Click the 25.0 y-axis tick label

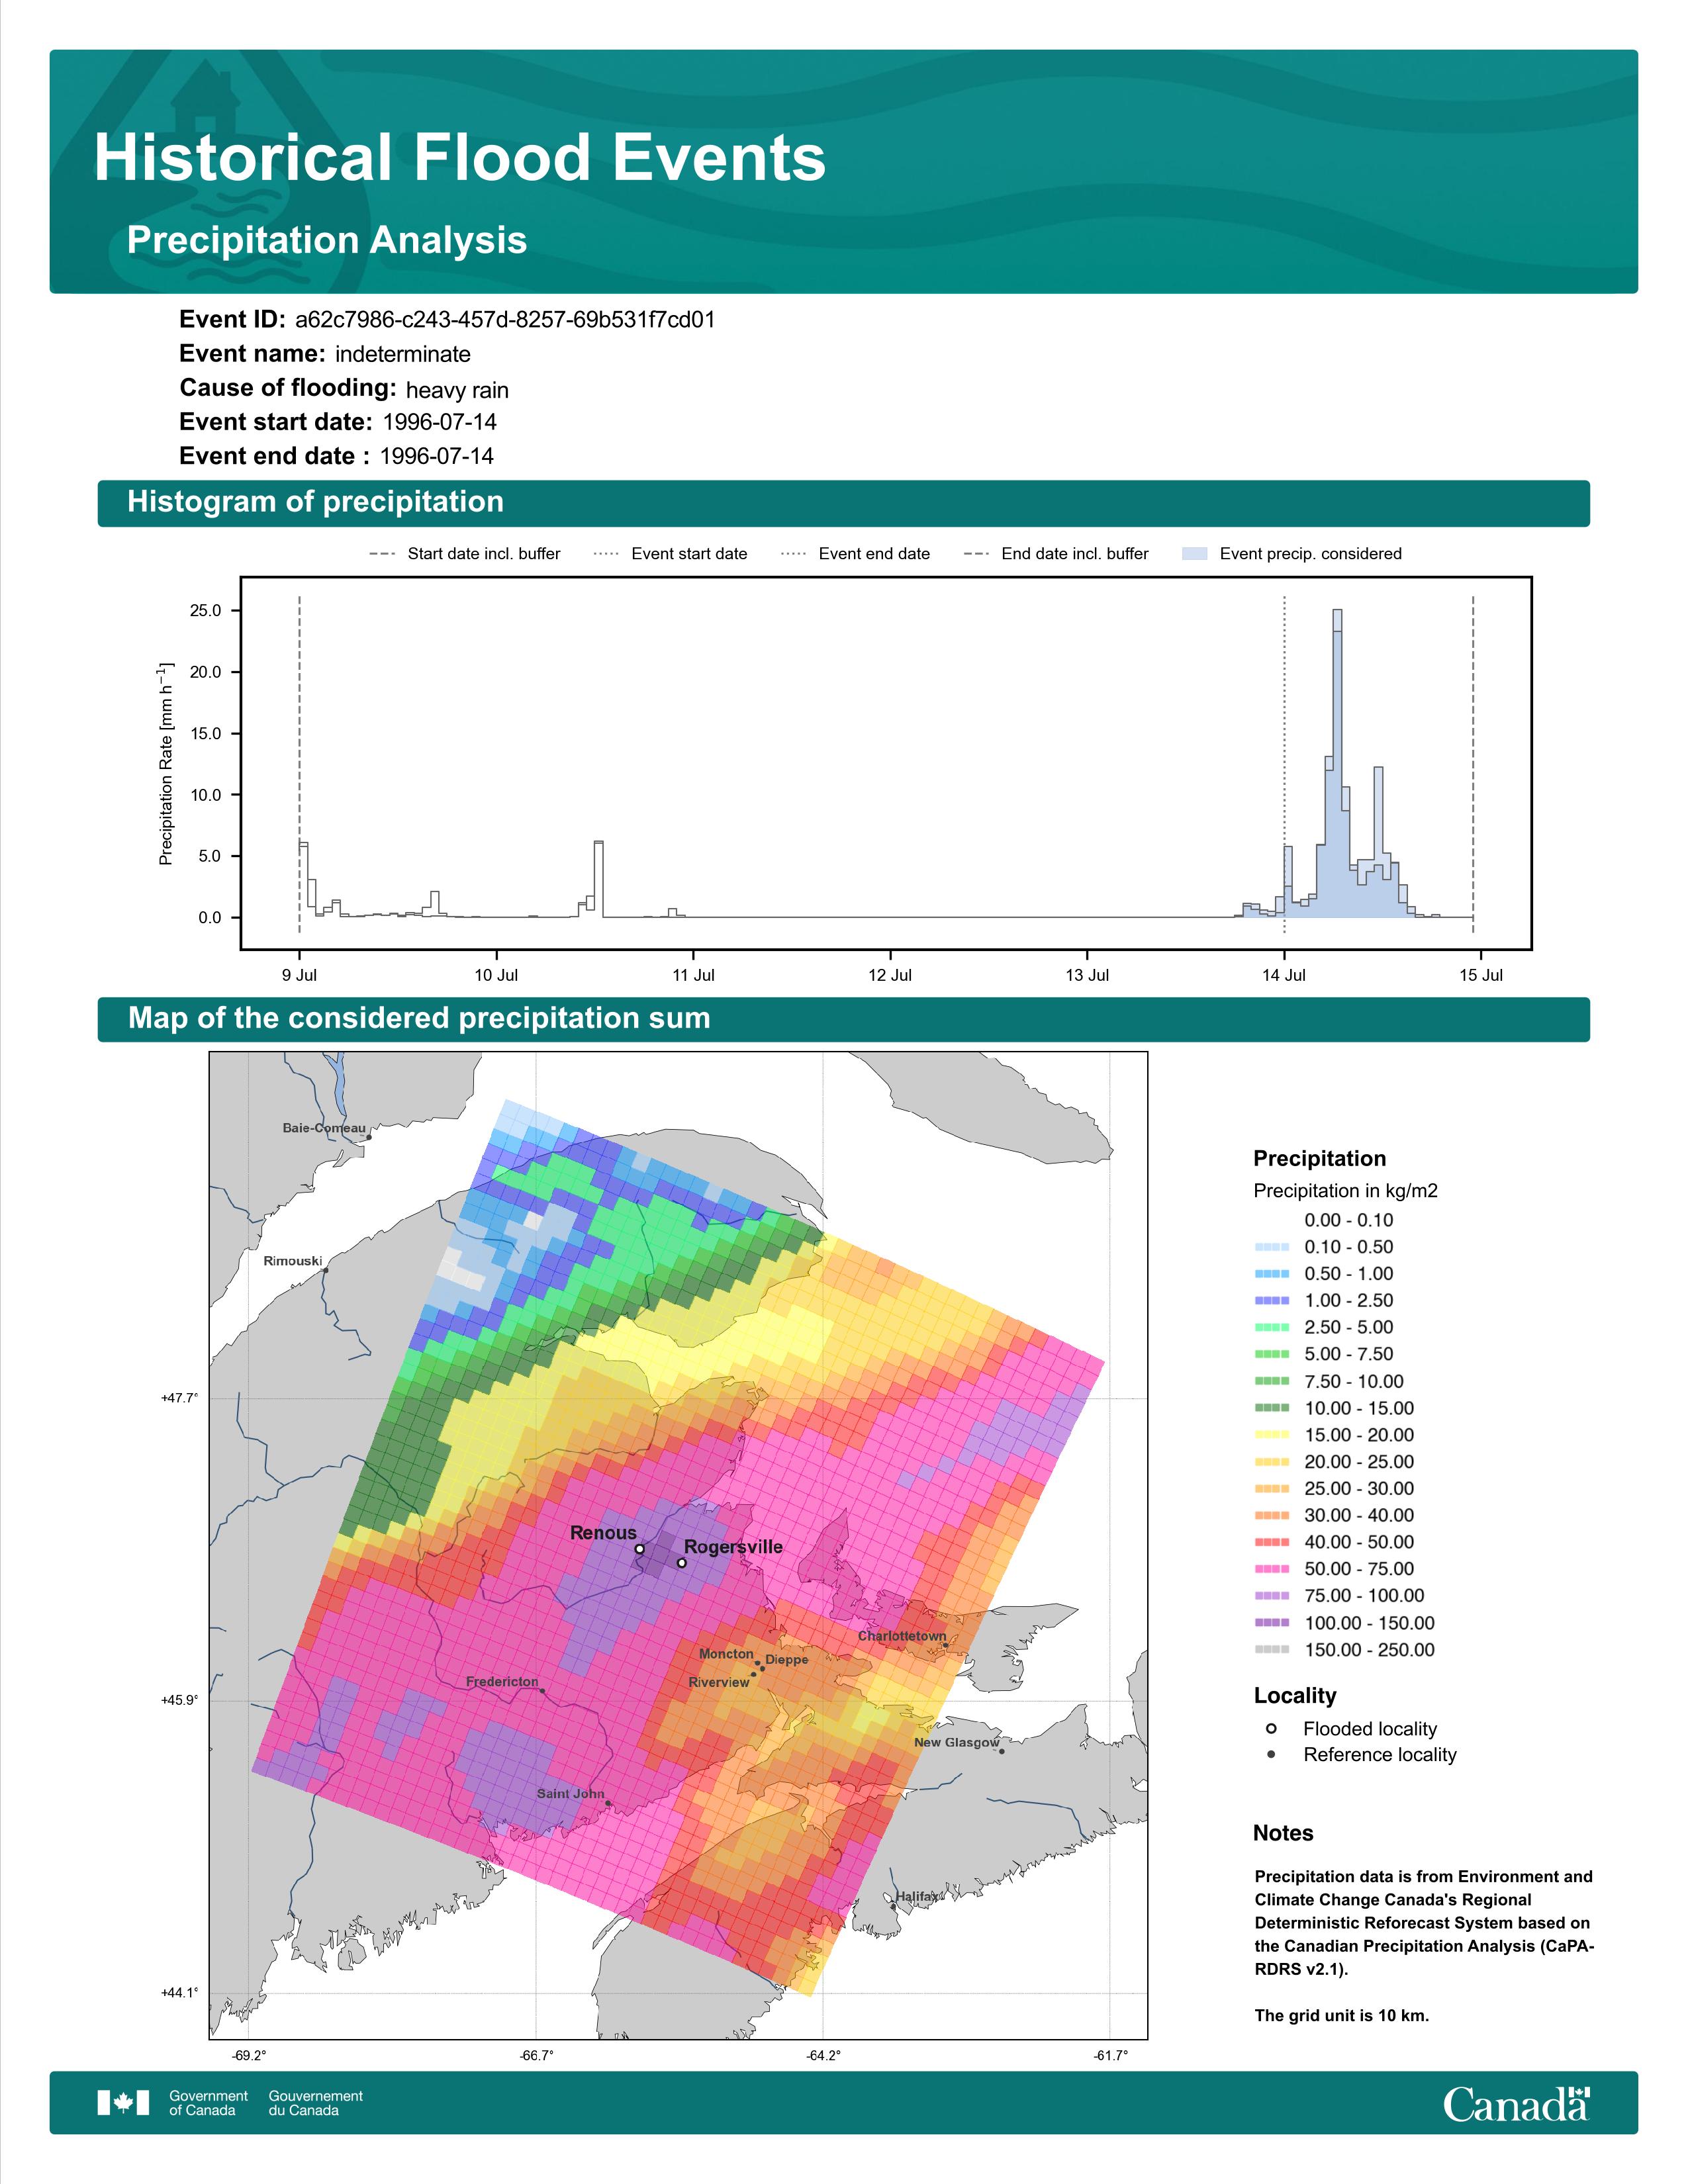pyautogui.click(x=206, y=611)
